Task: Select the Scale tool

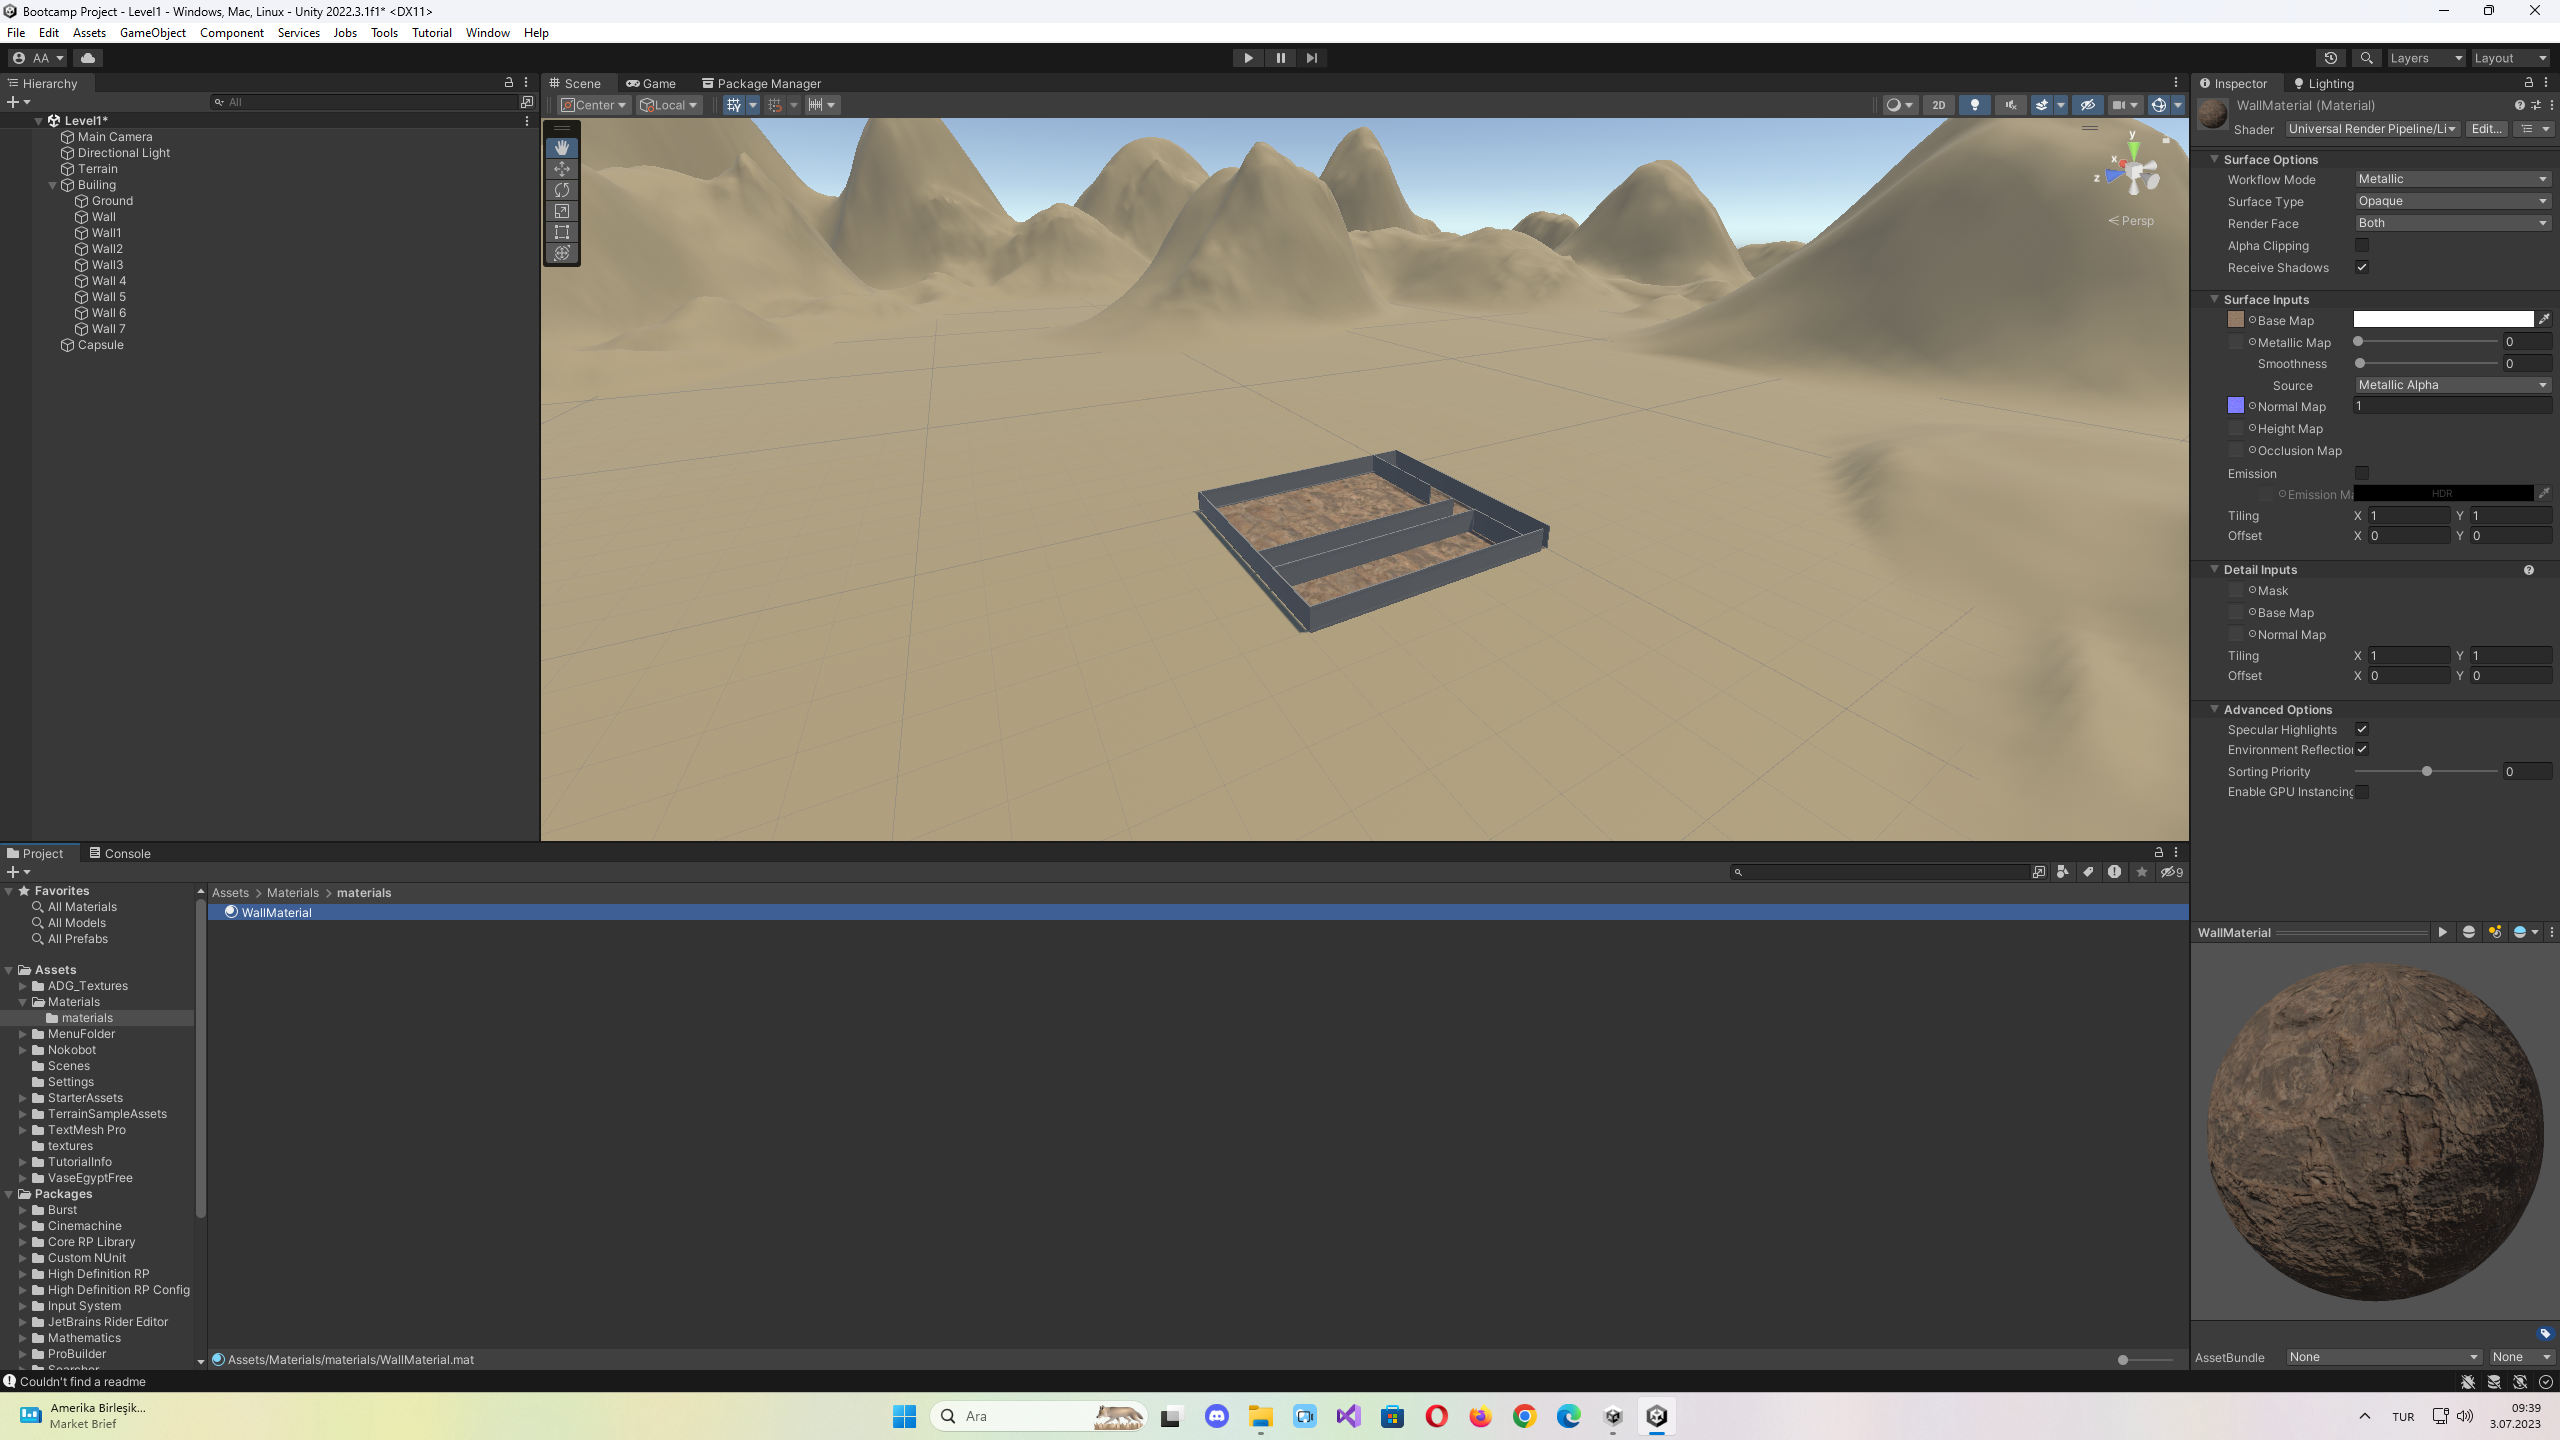Action: tap(562, 211)
